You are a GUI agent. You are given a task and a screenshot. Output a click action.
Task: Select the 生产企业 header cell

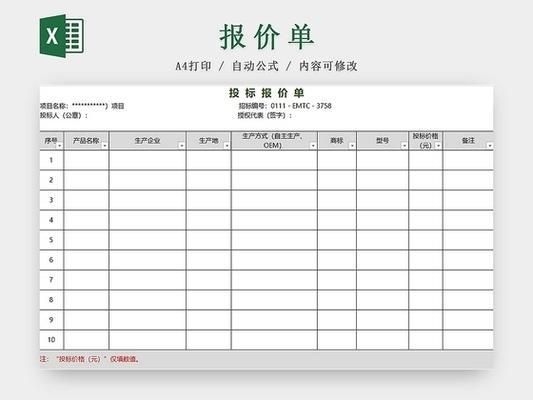148,140
